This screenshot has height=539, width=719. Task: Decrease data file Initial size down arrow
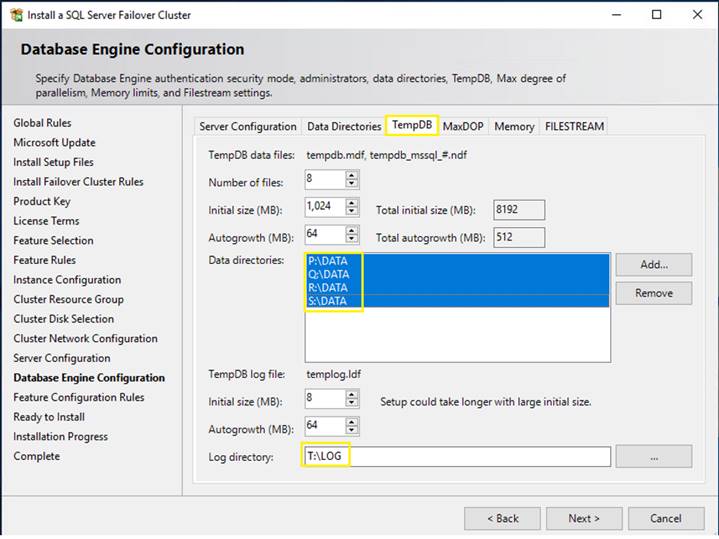[352, 211]
